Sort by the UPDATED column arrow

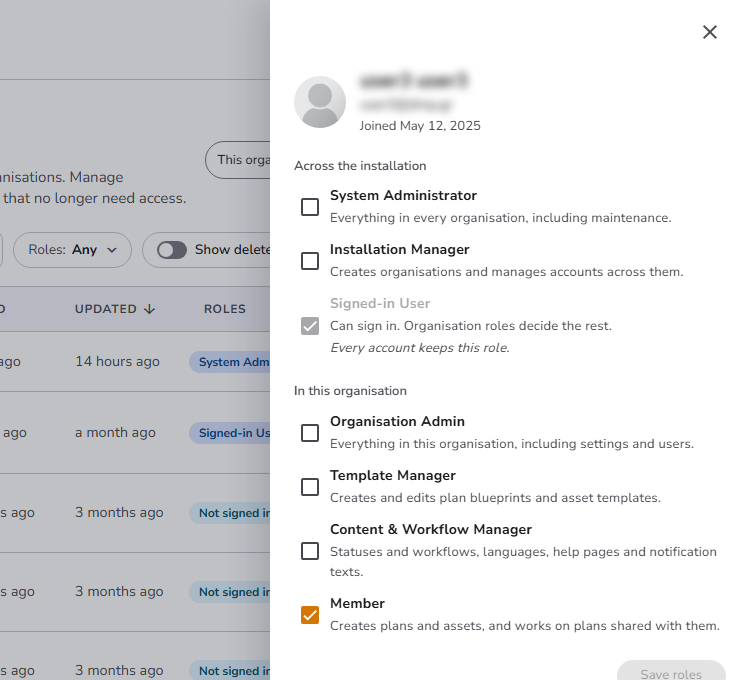(149, 309)
